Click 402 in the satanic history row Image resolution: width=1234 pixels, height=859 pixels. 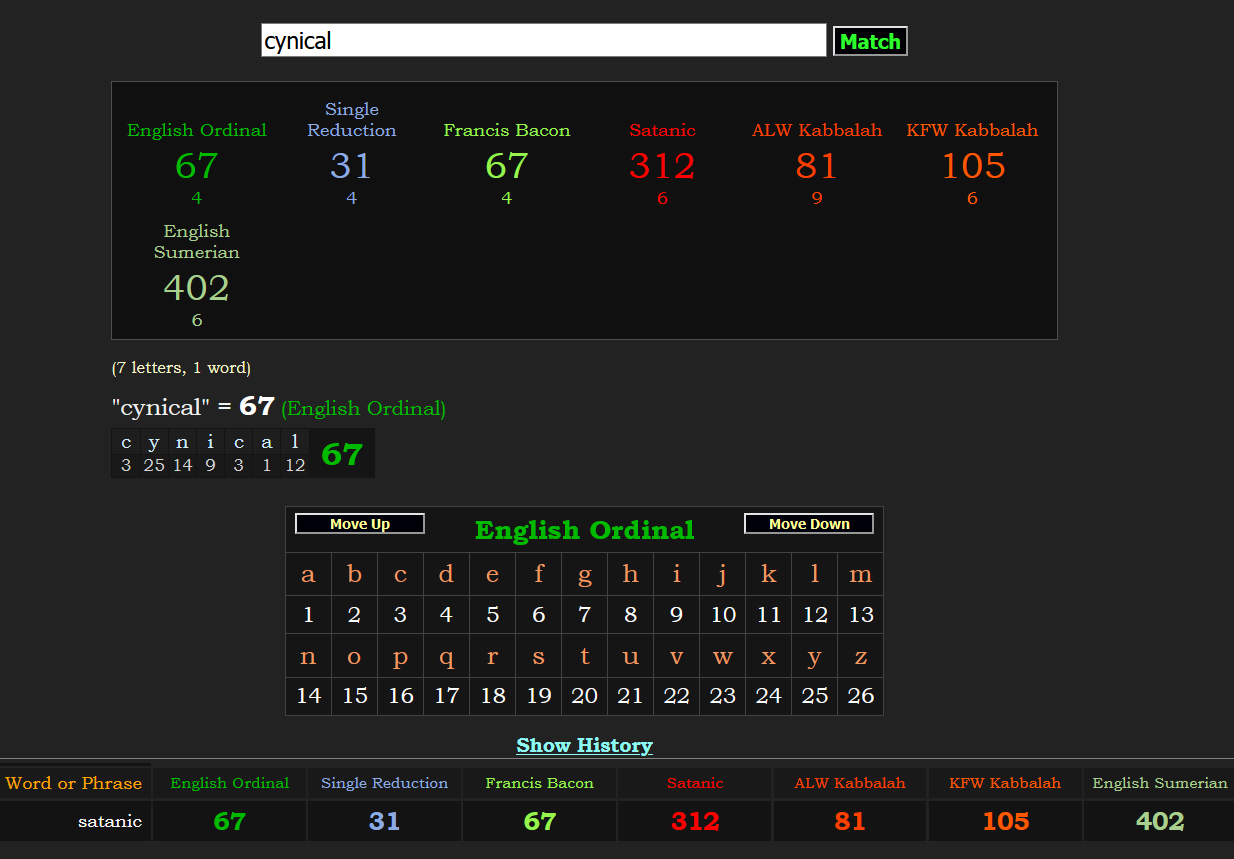pyautogui.click(x=1160, y=821)
